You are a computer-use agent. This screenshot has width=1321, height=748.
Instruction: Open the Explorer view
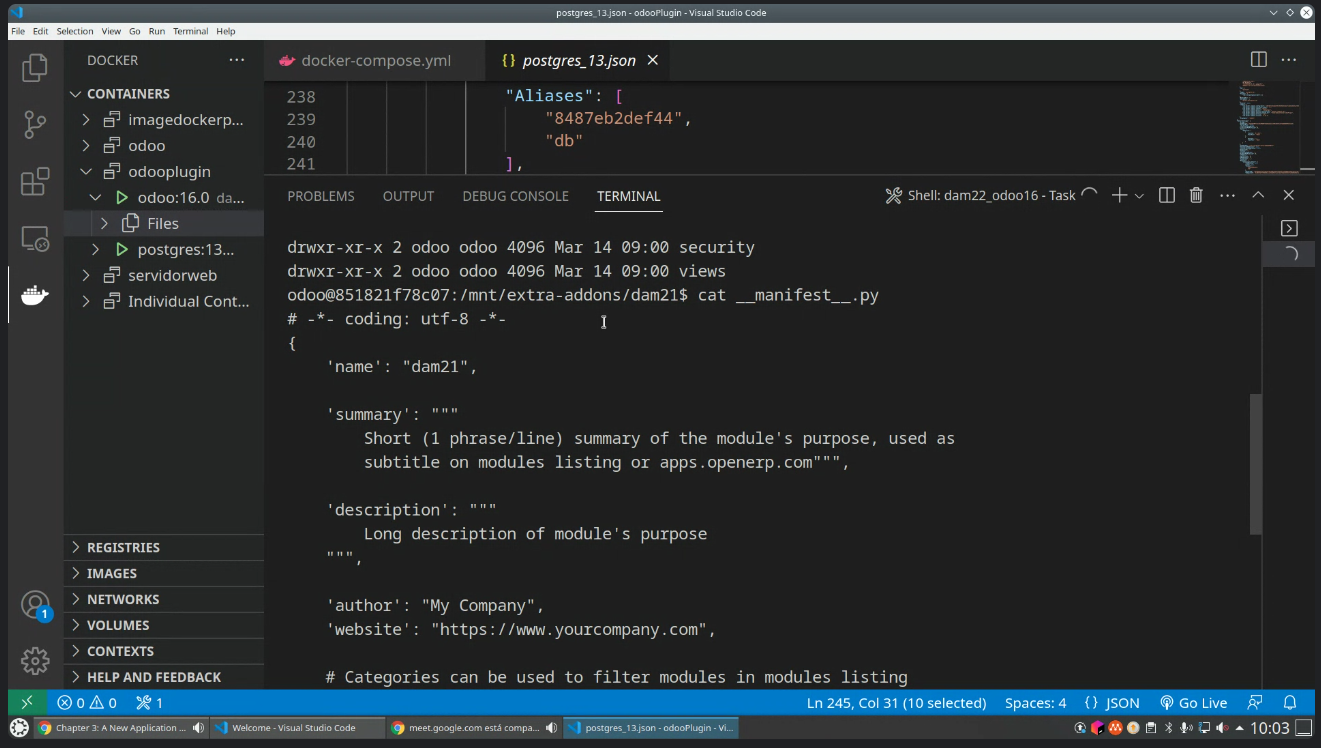(x=35, y=66)
